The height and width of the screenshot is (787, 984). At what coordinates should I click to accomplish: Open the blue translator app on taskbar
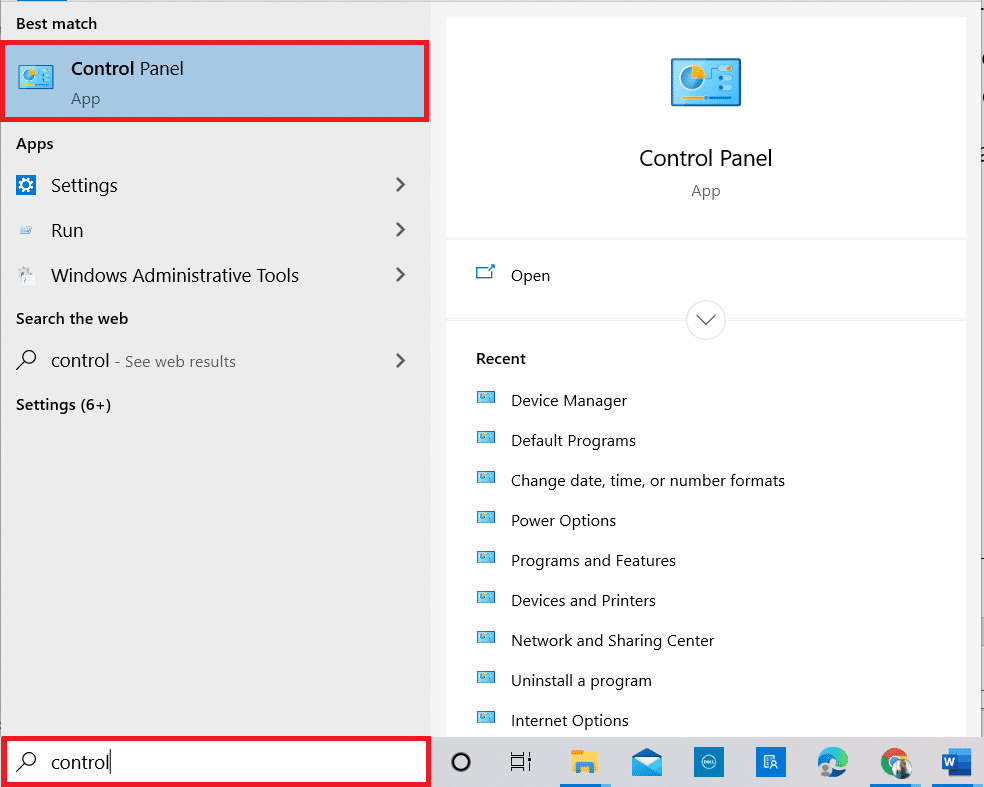[x=770, y=762]
